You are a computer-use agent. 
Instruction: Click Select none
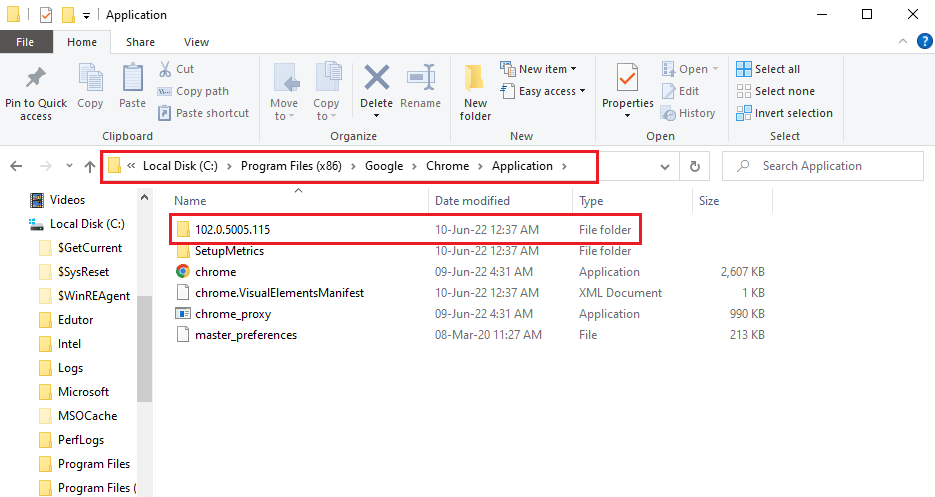[775, 91]
